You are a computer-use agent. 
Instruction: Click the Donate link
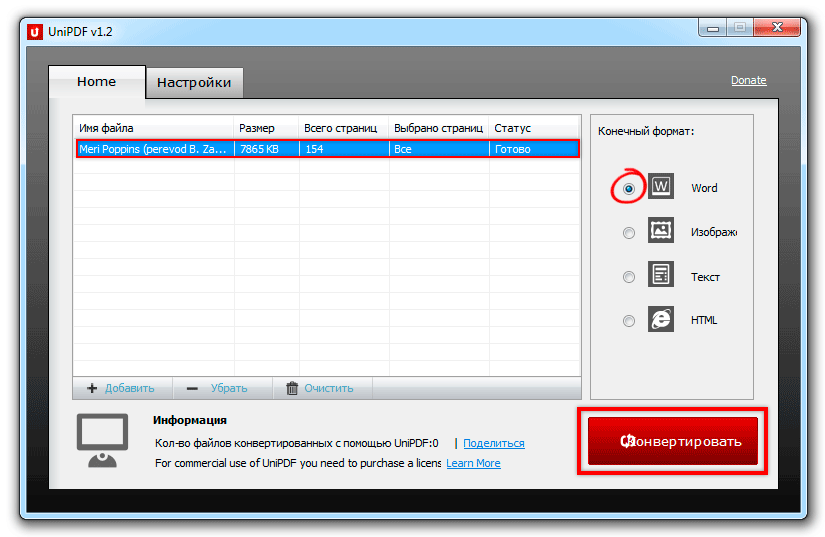coord(748,80)
